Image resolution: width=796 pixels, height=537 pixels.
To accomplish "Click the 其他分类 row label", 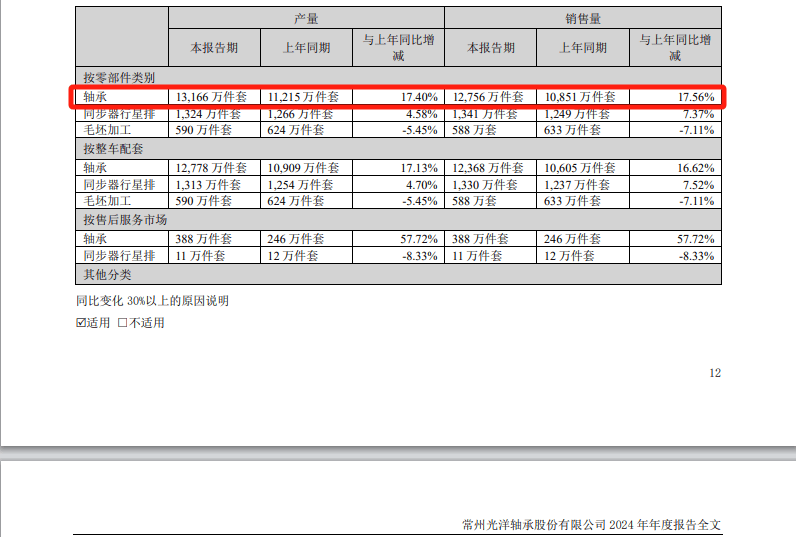I will (x=107, y=274).
